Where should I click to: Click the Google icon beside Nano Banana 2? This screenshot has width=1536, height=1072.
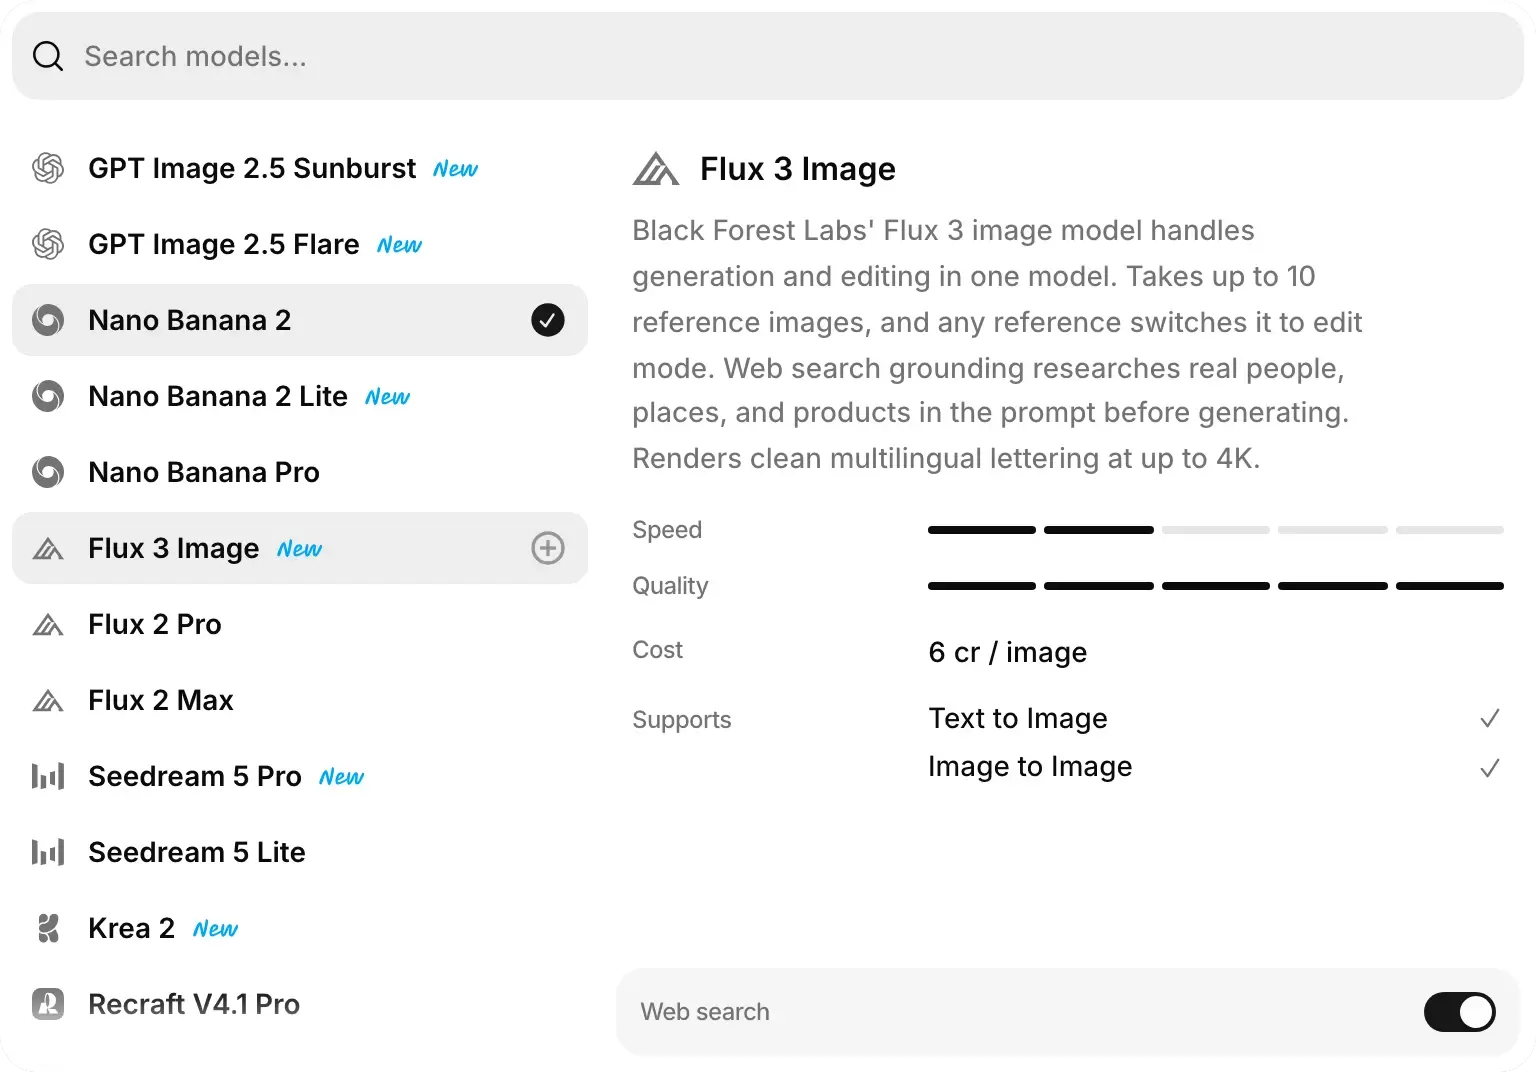48,320
